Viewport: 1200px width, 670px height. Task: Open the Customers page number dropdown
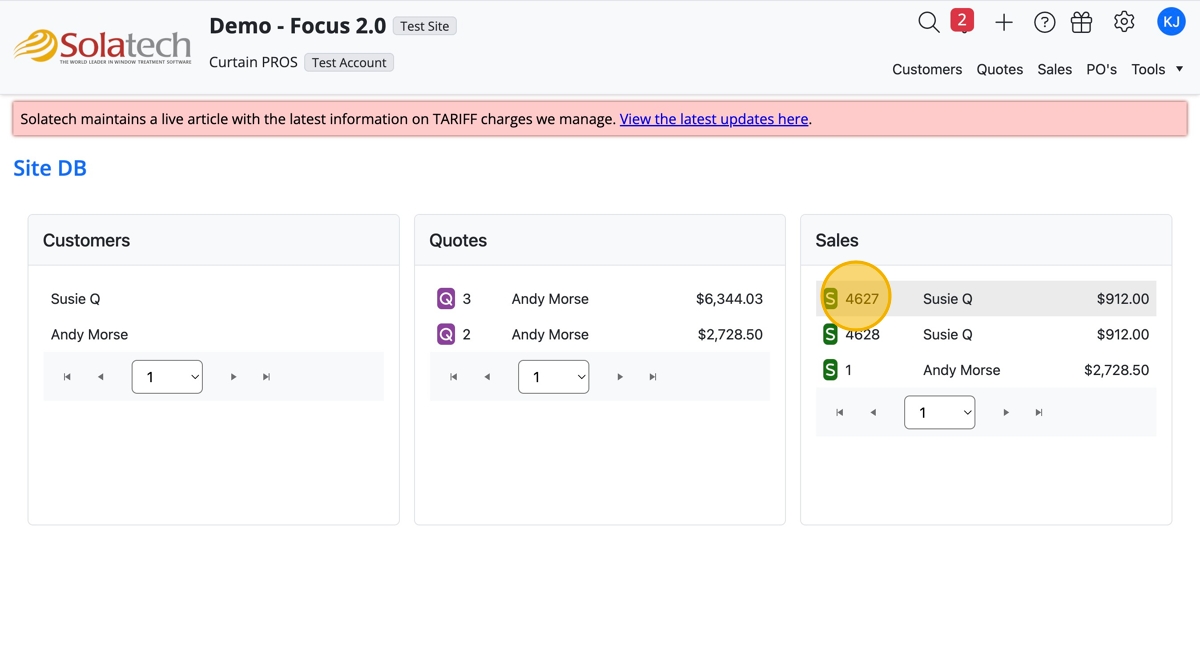pyautogui.click(x=167, y=377)
